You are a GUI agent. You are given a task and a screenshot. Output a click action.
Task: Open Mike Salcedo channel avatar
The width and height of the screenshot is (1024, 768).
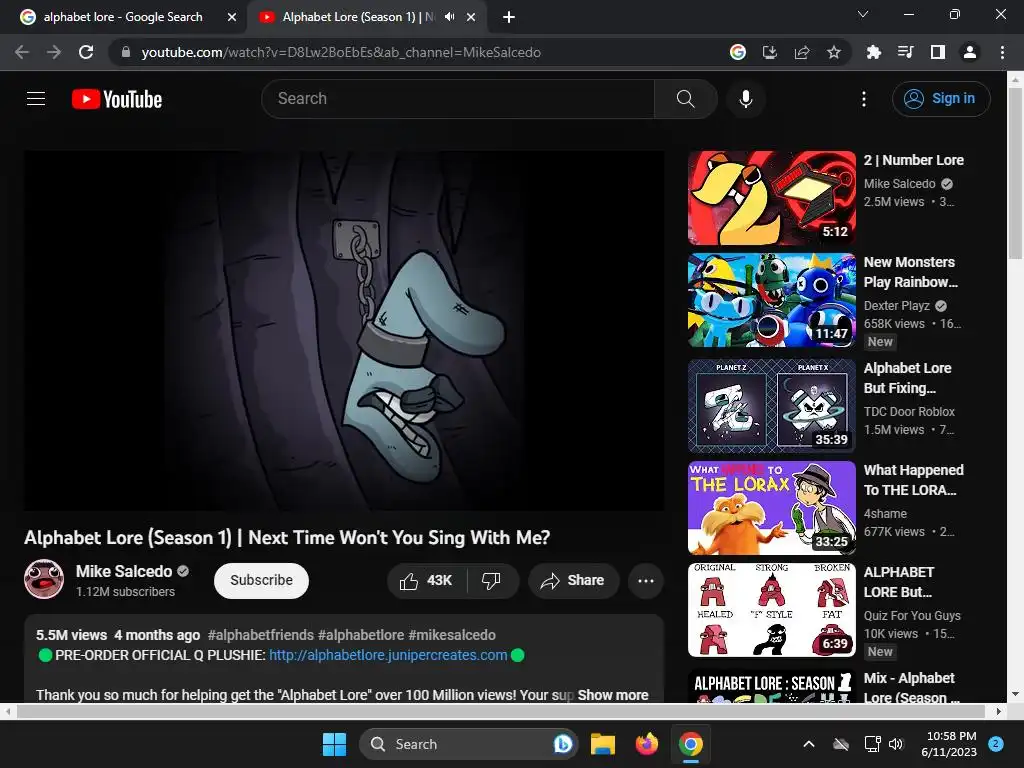(x=44, y=579)
